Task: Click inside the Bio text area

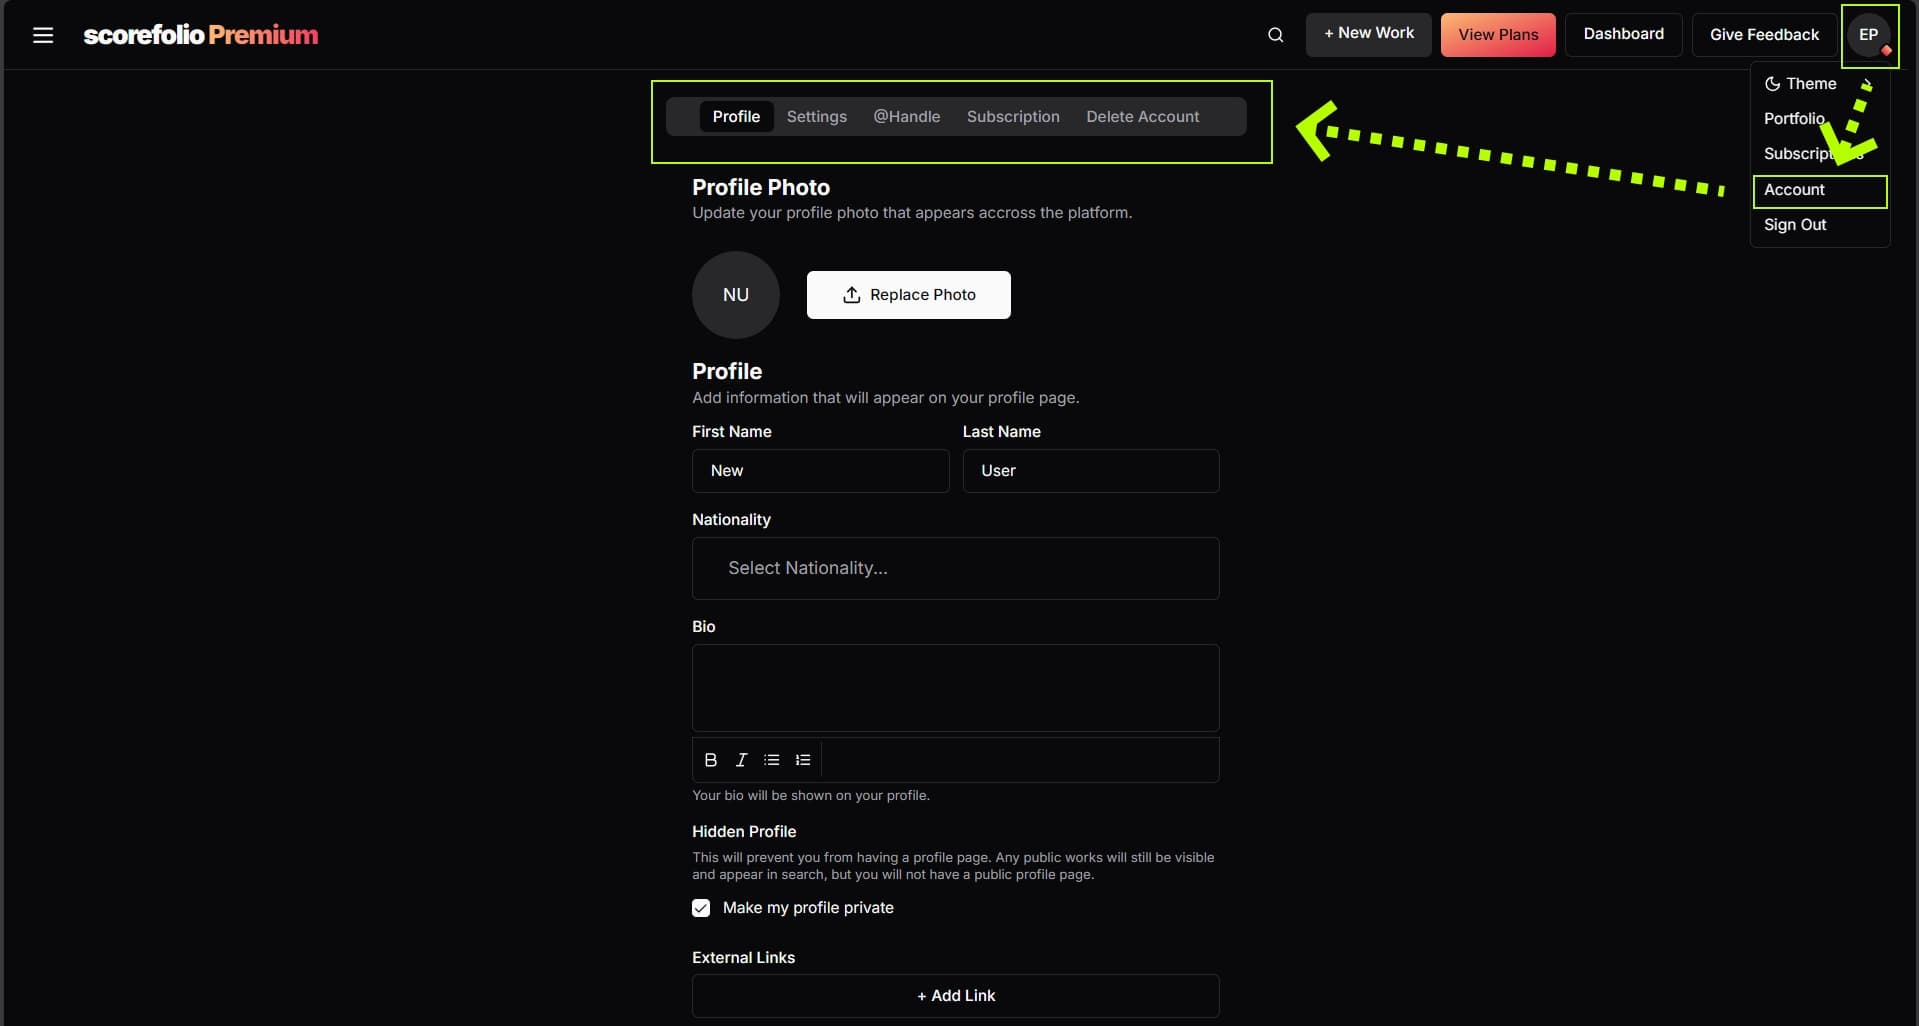Action: tap(956, 688)
